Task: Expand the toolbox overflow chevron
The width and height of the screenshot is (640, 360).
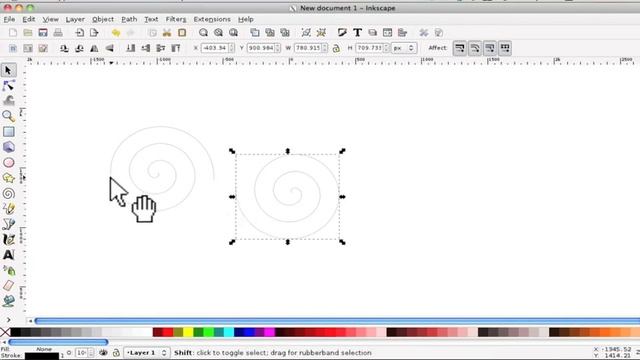Action: [x=9, y=320]
